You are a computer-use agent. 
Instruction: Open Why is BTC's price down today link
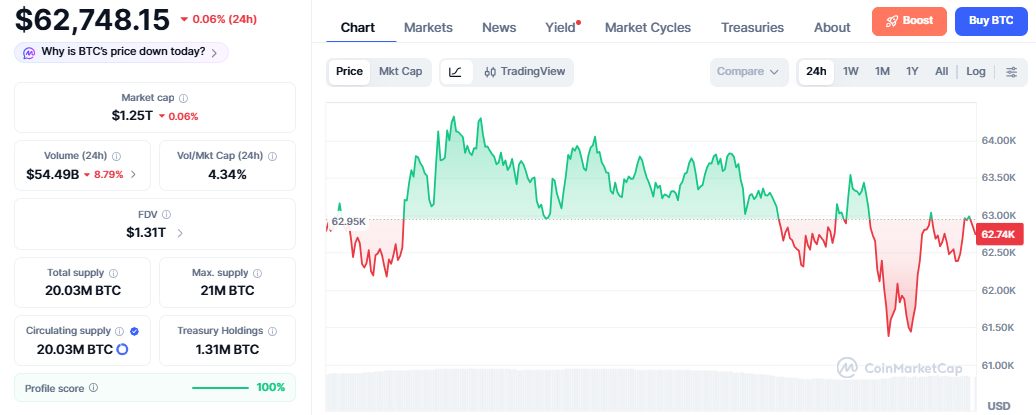(122, 52)
